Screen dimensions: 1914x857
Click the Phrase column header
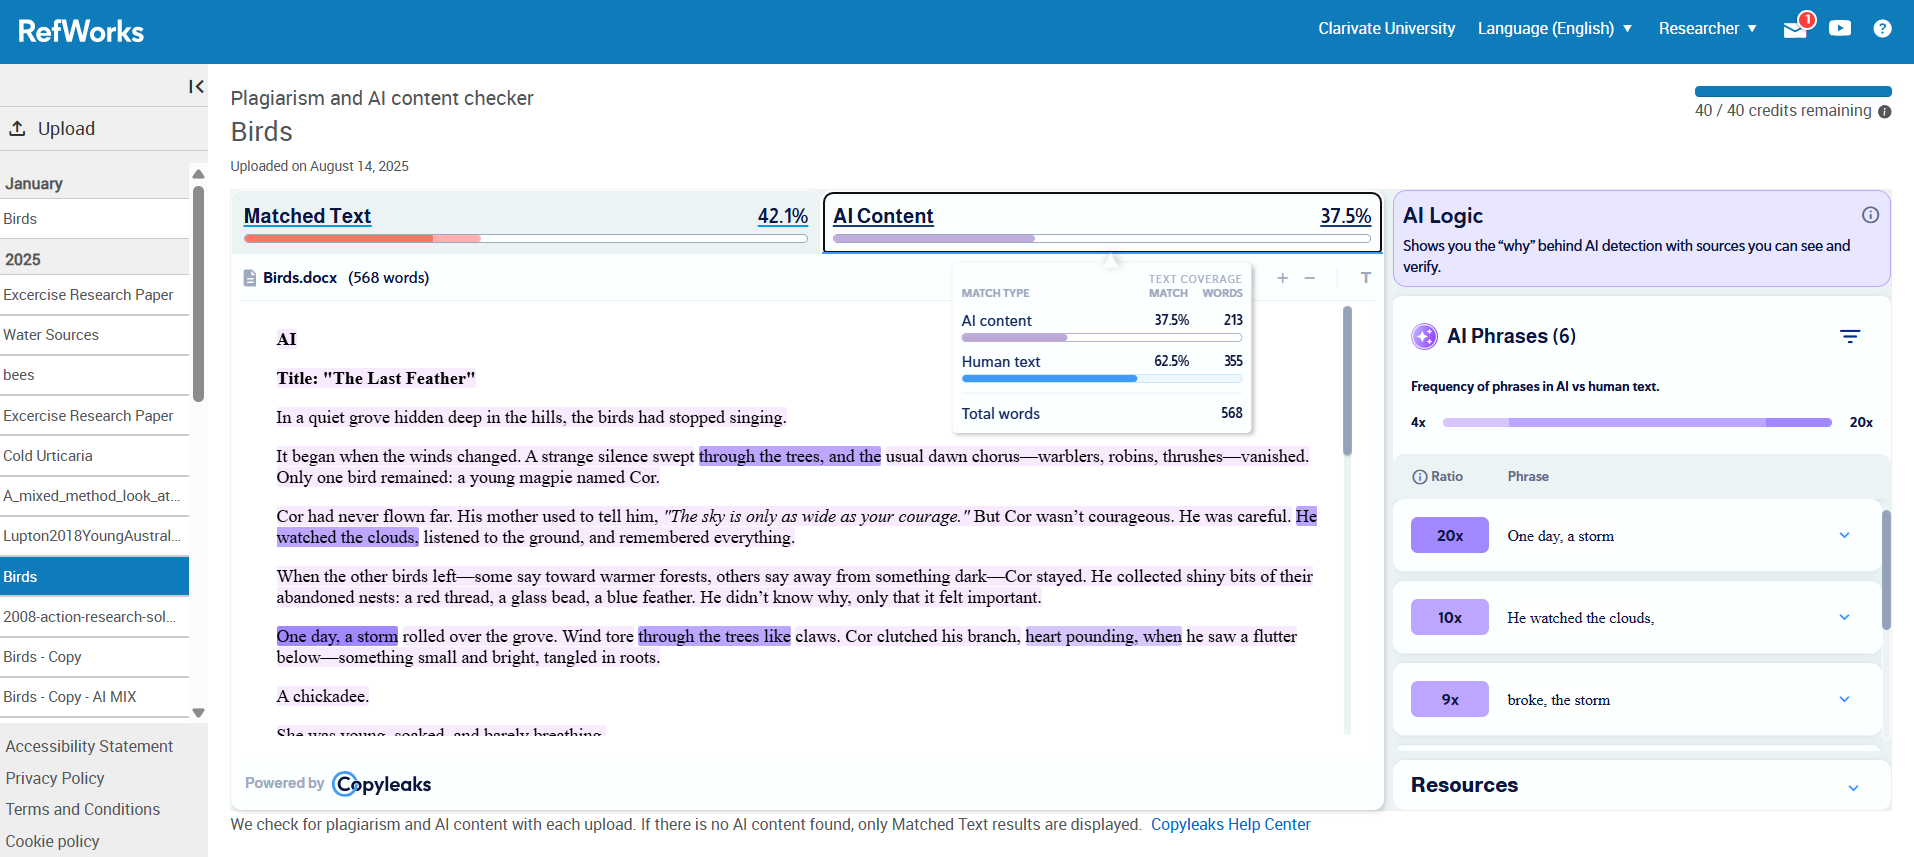tap(1528, 477)
